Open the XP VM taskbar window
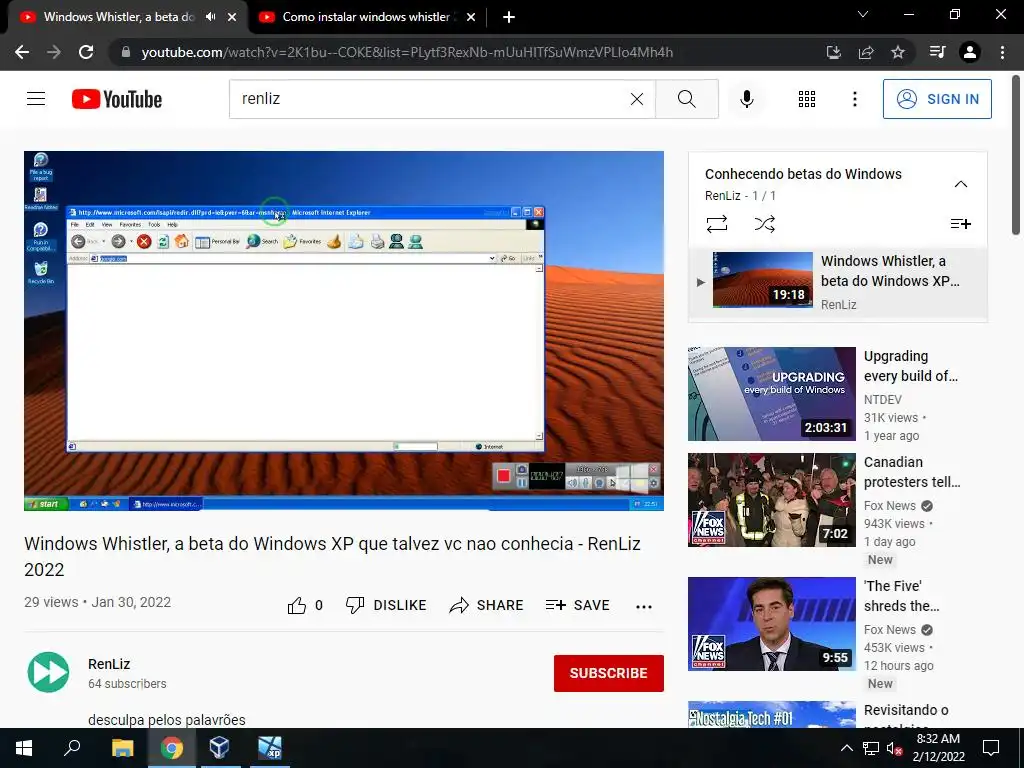Viewport: 1024px width, 768px height. pos(269,748)
